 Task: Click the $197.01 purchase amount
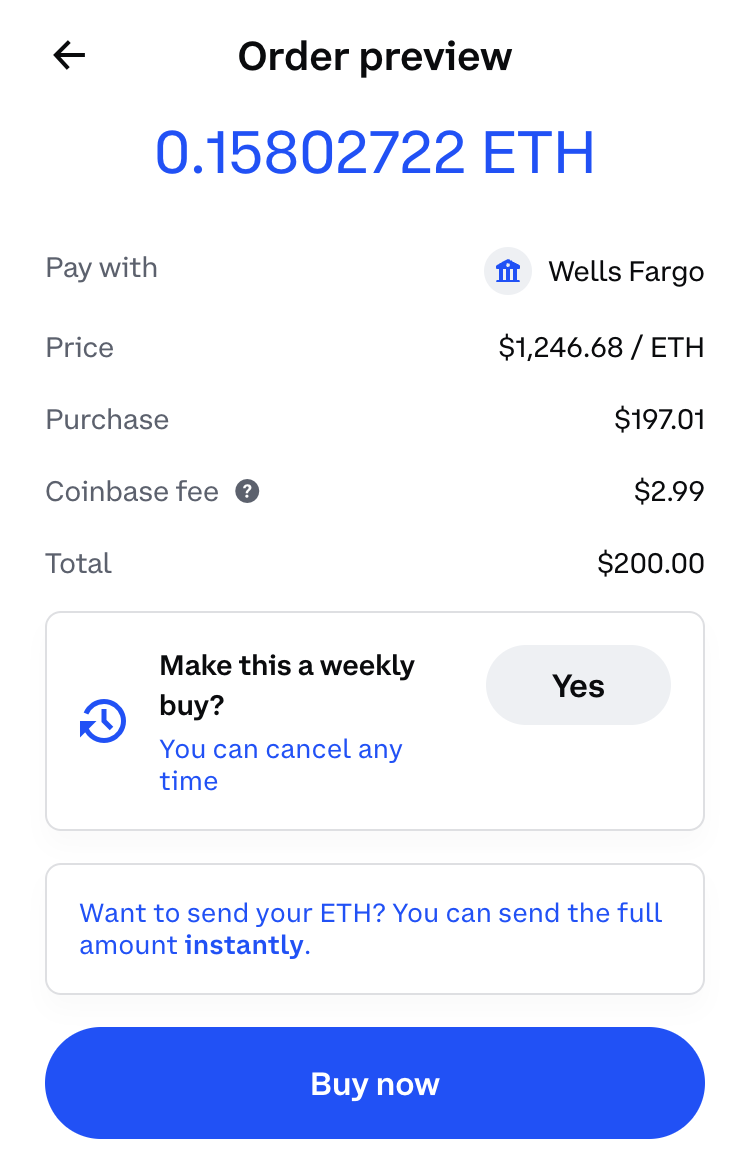pos(659,420)
